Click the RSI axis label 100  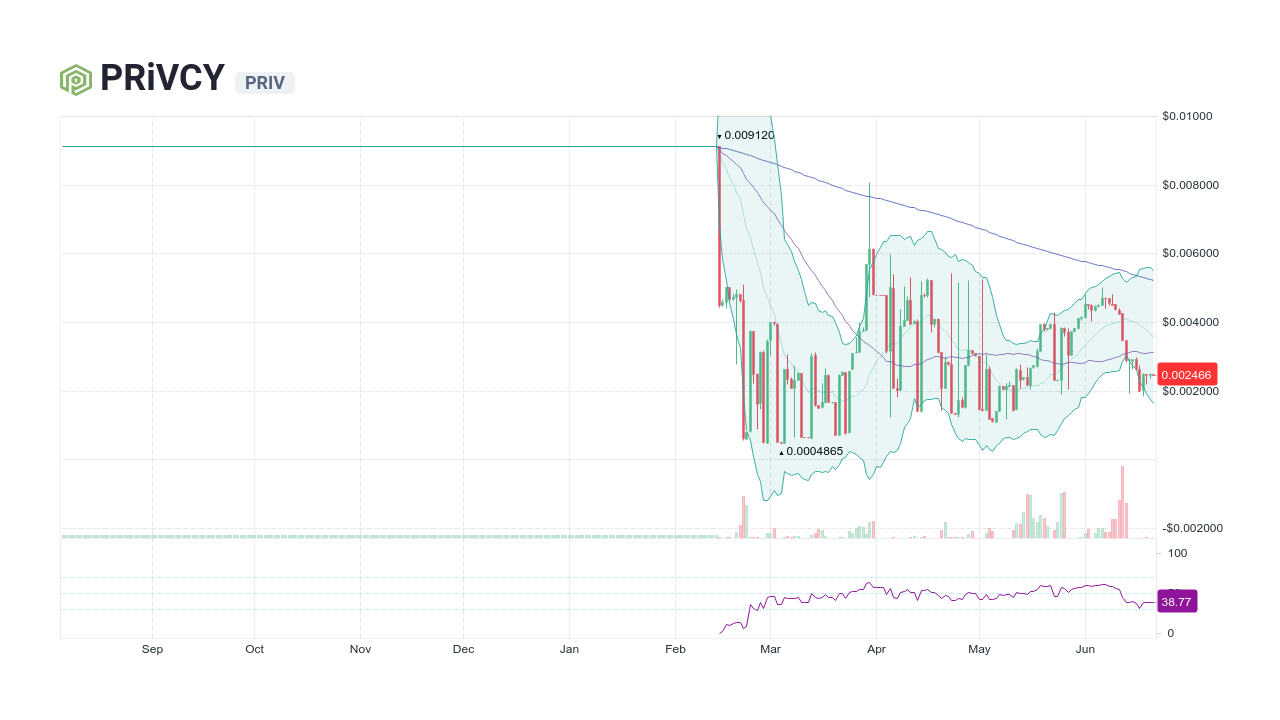pyautogui.click(x=1177, y=553)
